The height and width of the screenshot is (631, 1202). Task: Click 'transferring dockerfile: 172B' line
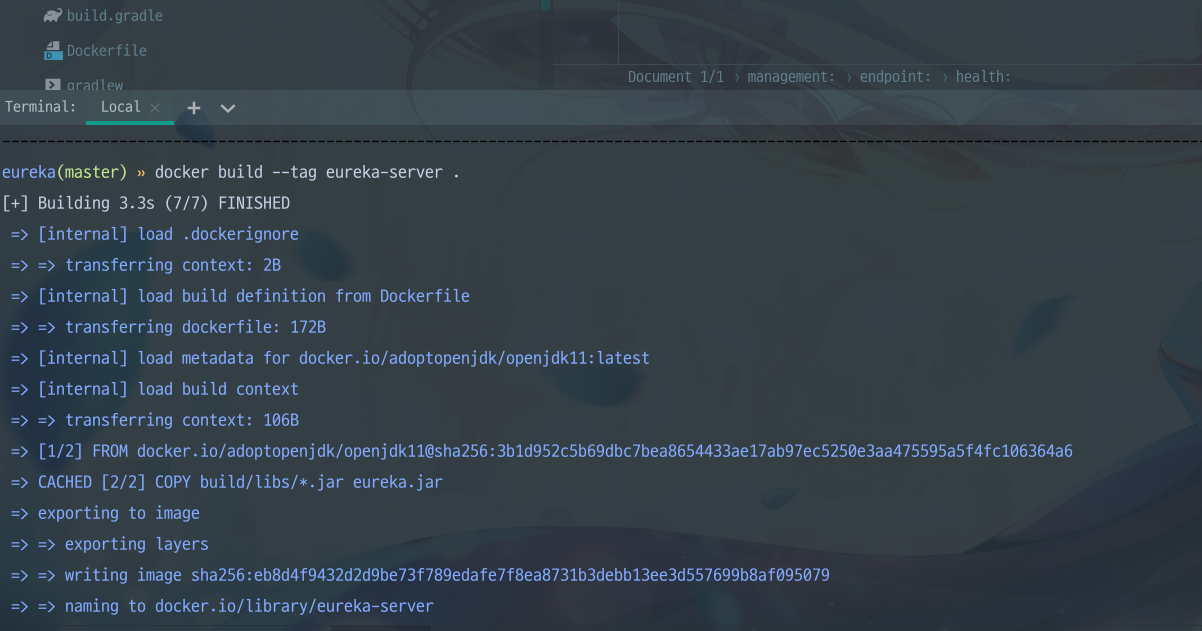[x=168, y=327]
